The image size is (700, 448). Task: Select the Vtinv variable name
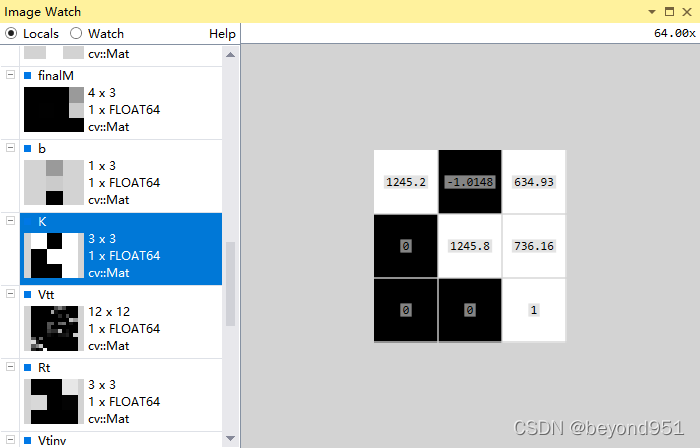(x=52, y=440)
